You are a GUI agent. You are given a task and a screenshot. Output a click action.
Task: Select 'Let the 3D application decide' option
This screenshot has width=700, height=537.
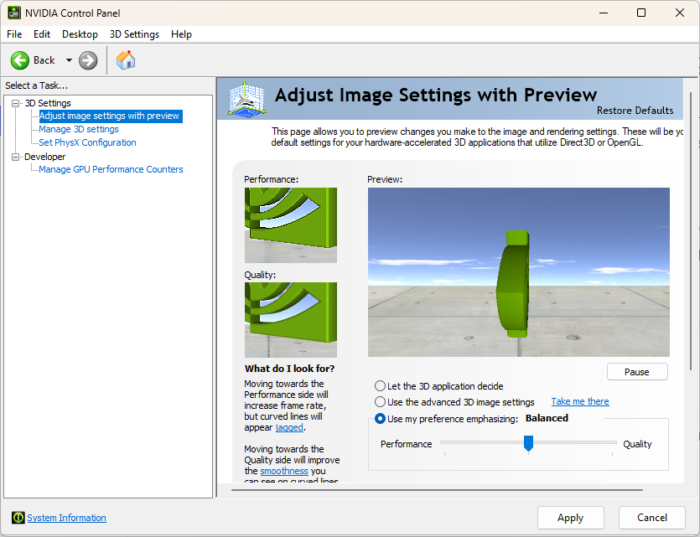click(380, 386)
